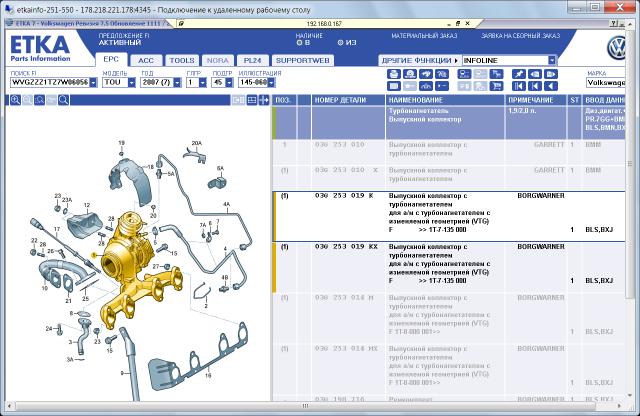Click the plain magnifier search icon
640x416 pixels.
pyautogui.click(x=63, y=100)
